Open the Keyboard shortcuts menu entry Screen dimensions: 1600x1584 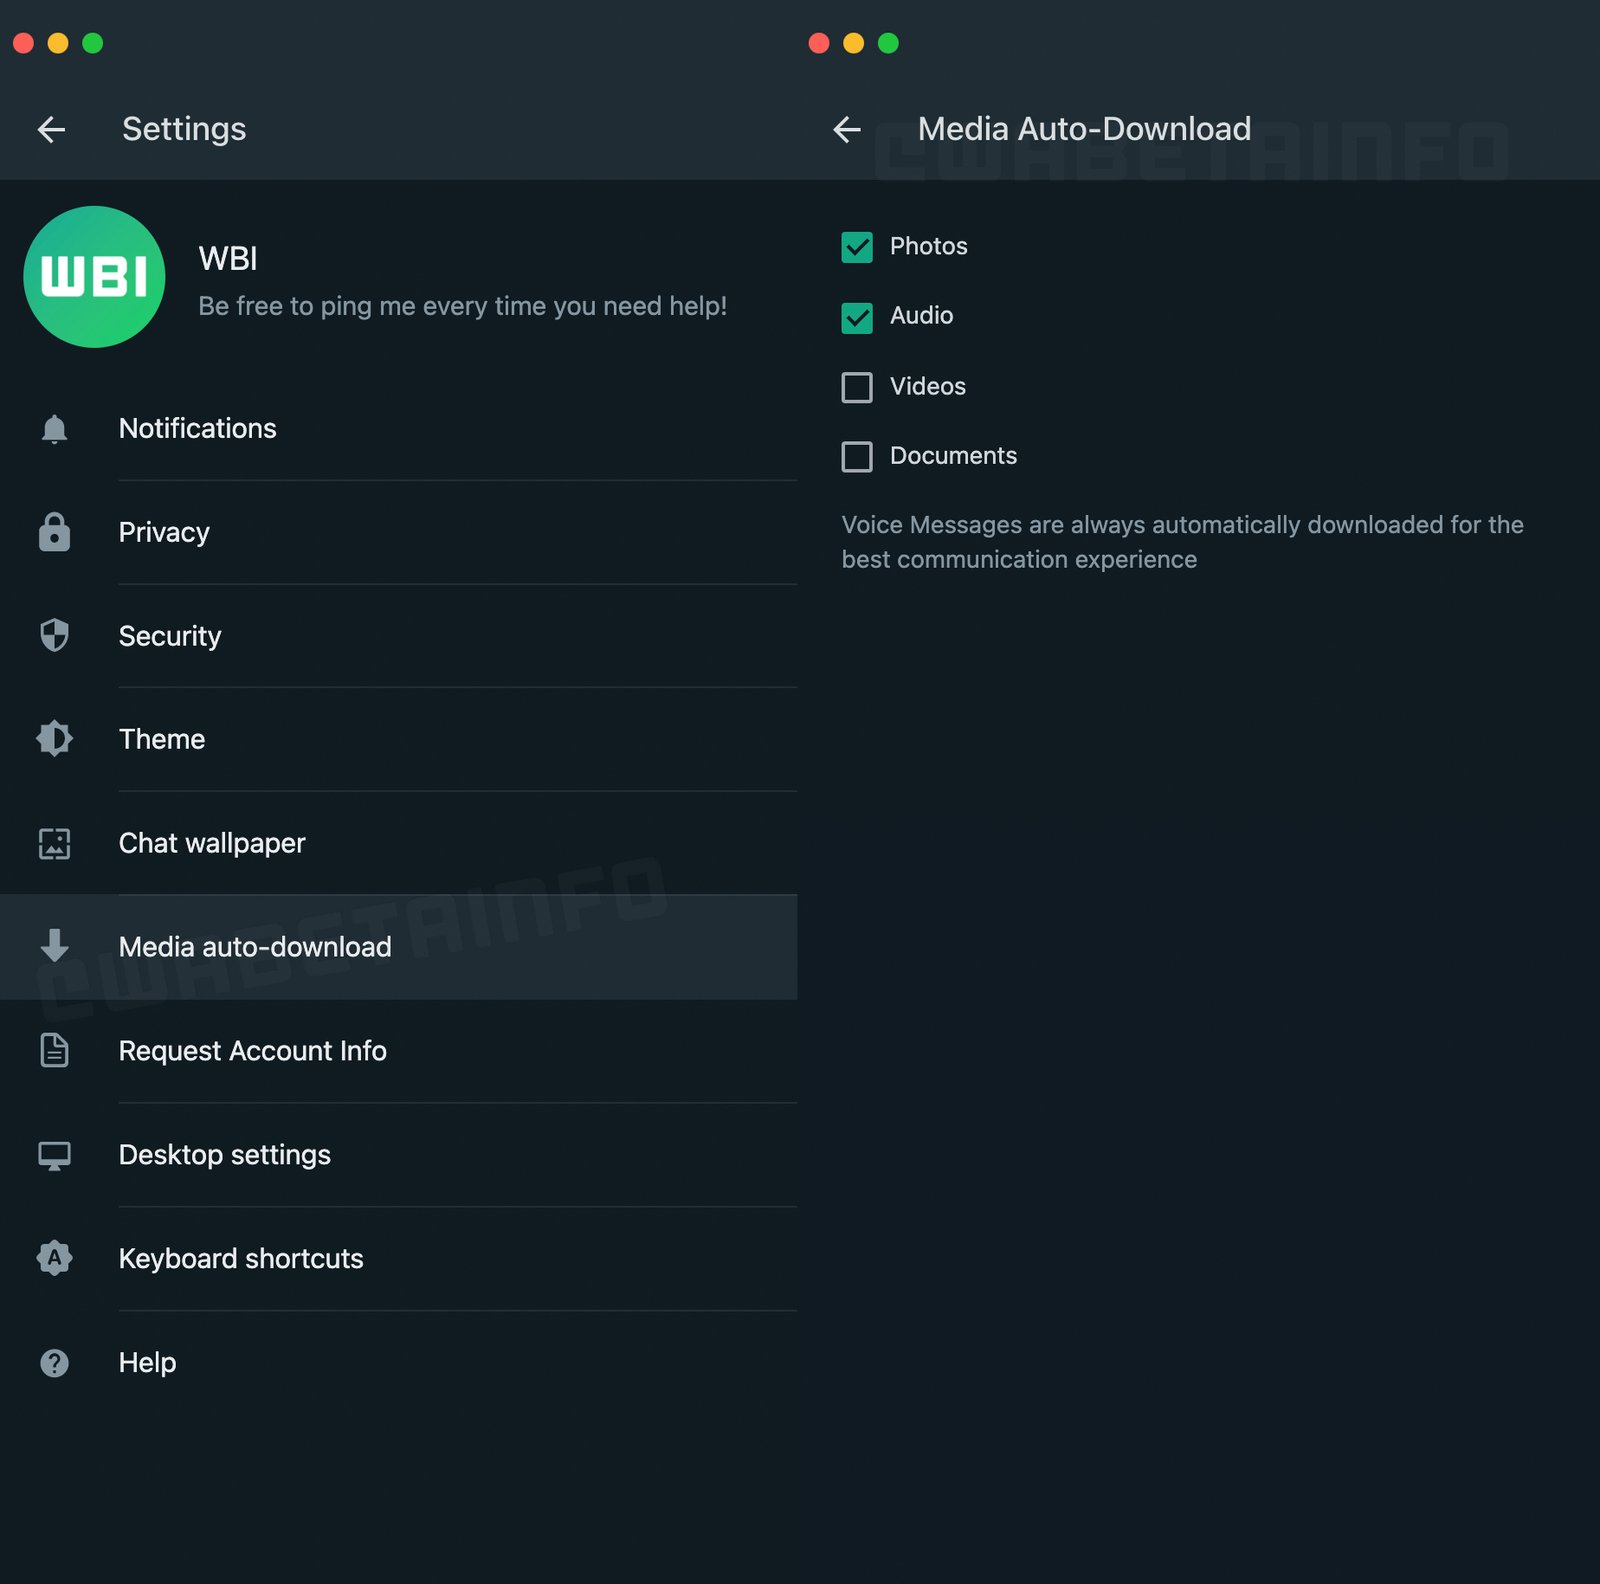pos(241,1258)
